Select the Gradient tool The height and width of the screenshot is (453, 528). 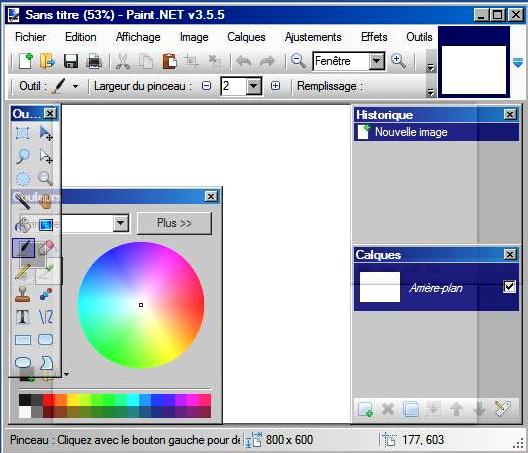coord(46,225)
